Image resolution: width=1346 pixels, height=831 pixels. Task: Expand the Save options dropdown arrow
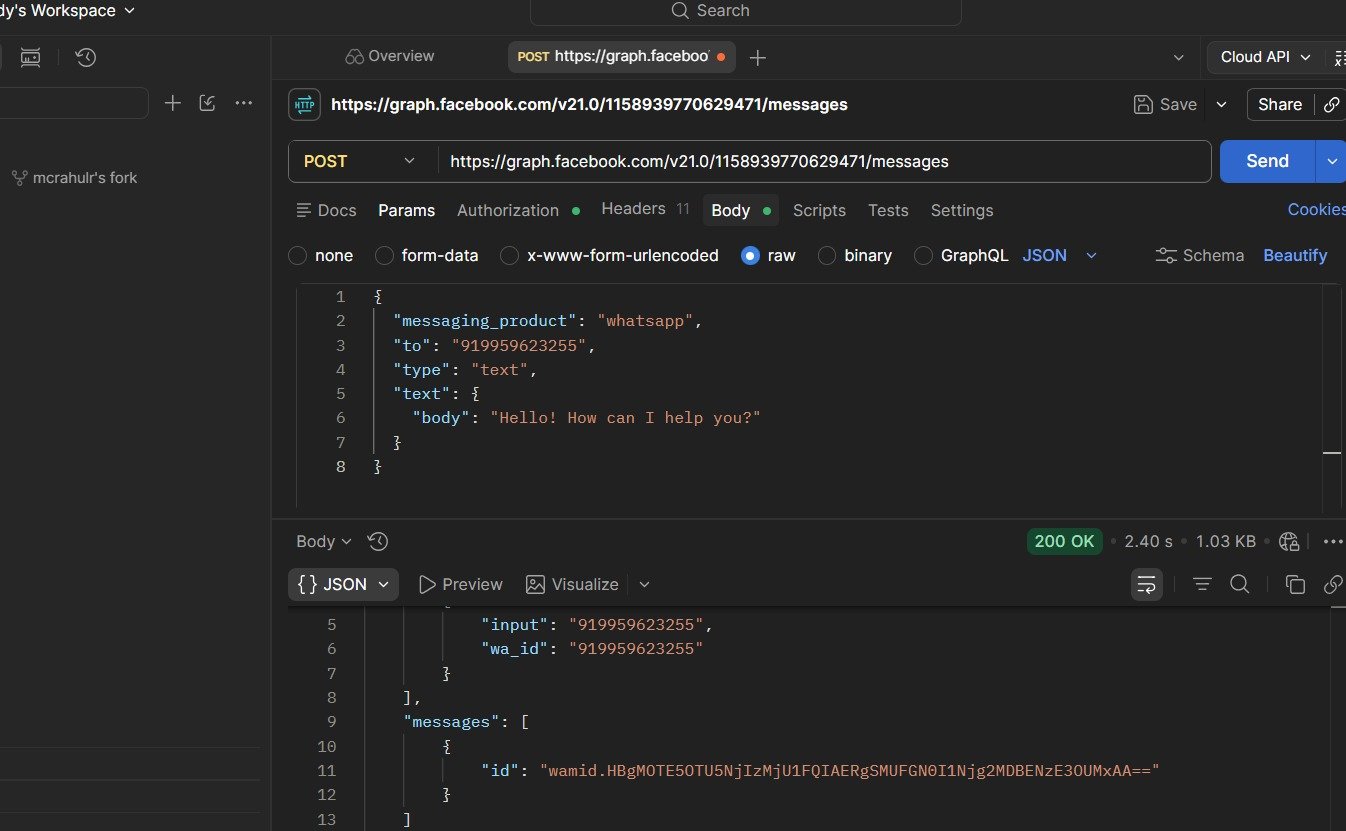point(1221,104)
